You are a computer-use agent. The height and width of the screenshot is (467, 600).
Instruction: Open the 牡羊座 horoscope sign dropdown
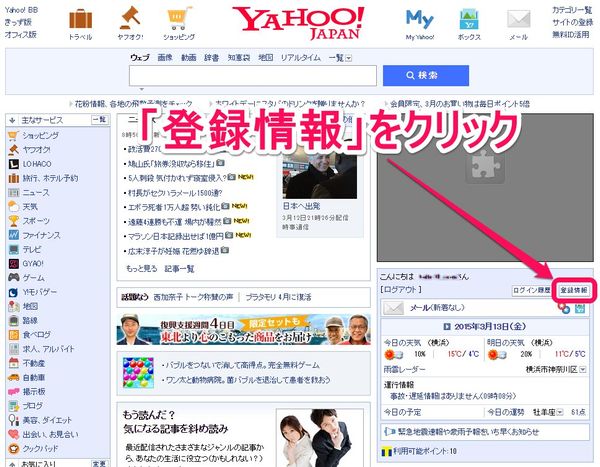tap(560, 412)
